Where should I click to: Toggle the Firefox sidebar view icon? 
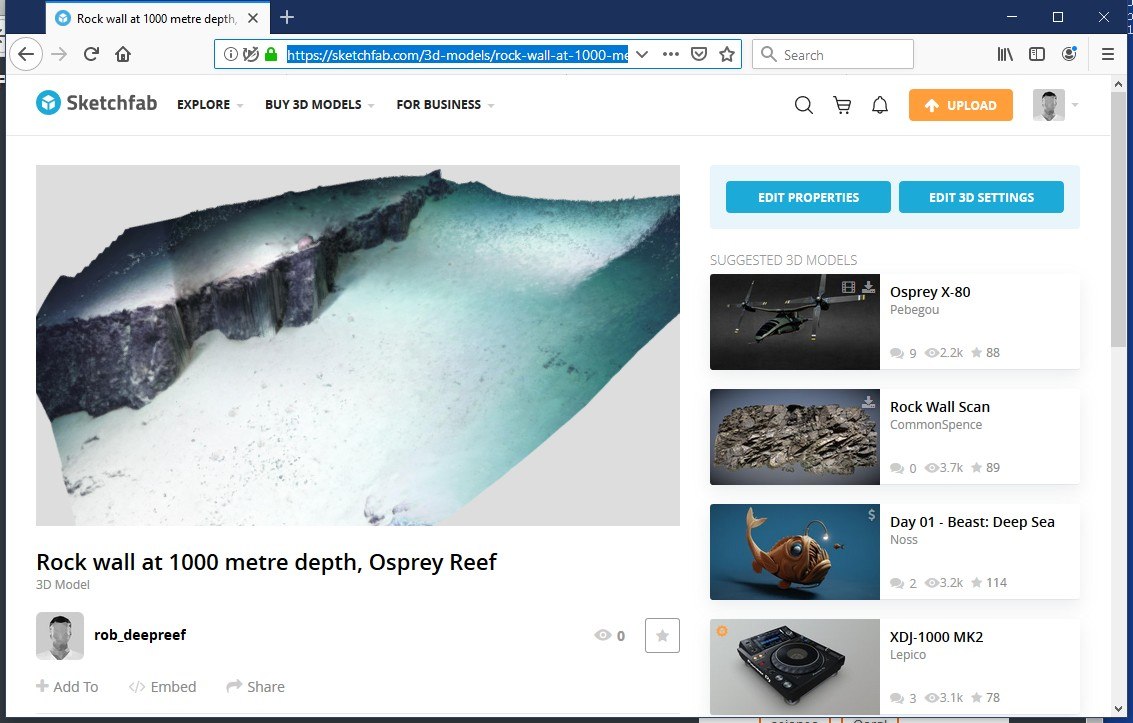[1037, 54]
